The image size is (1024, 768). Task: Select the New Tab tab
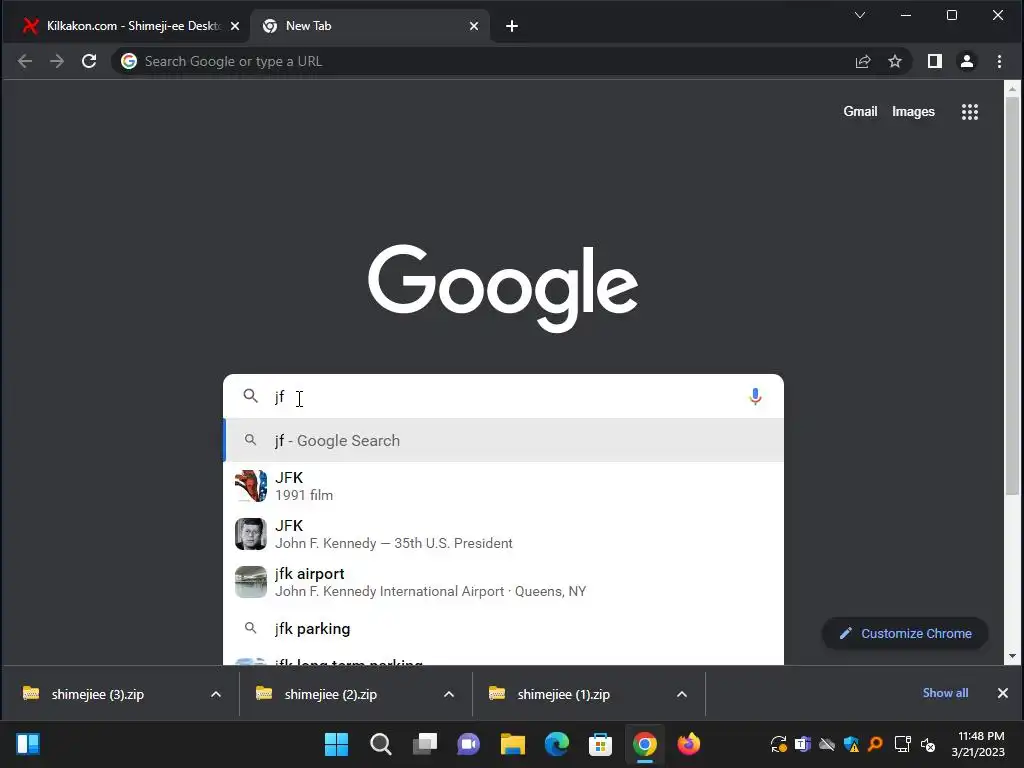[370, 26]
